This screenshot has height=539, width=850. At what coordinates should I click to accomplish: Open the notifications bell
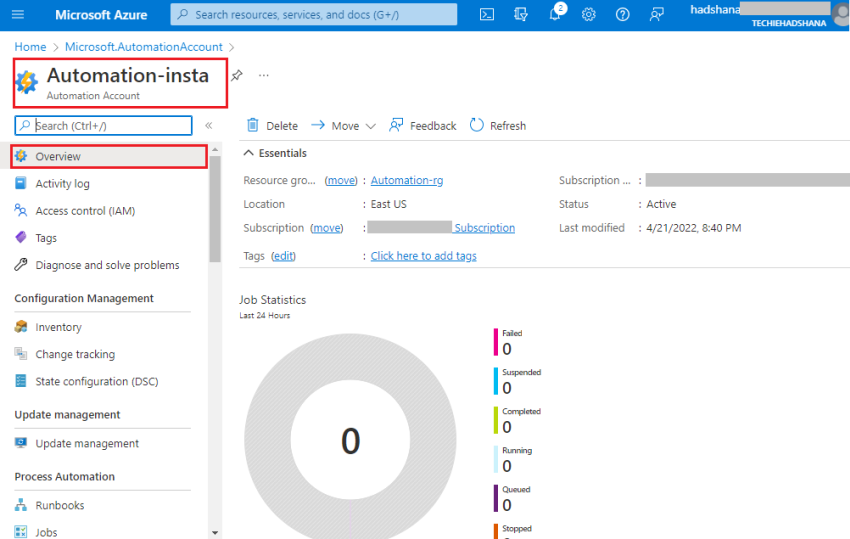[555, 15]
